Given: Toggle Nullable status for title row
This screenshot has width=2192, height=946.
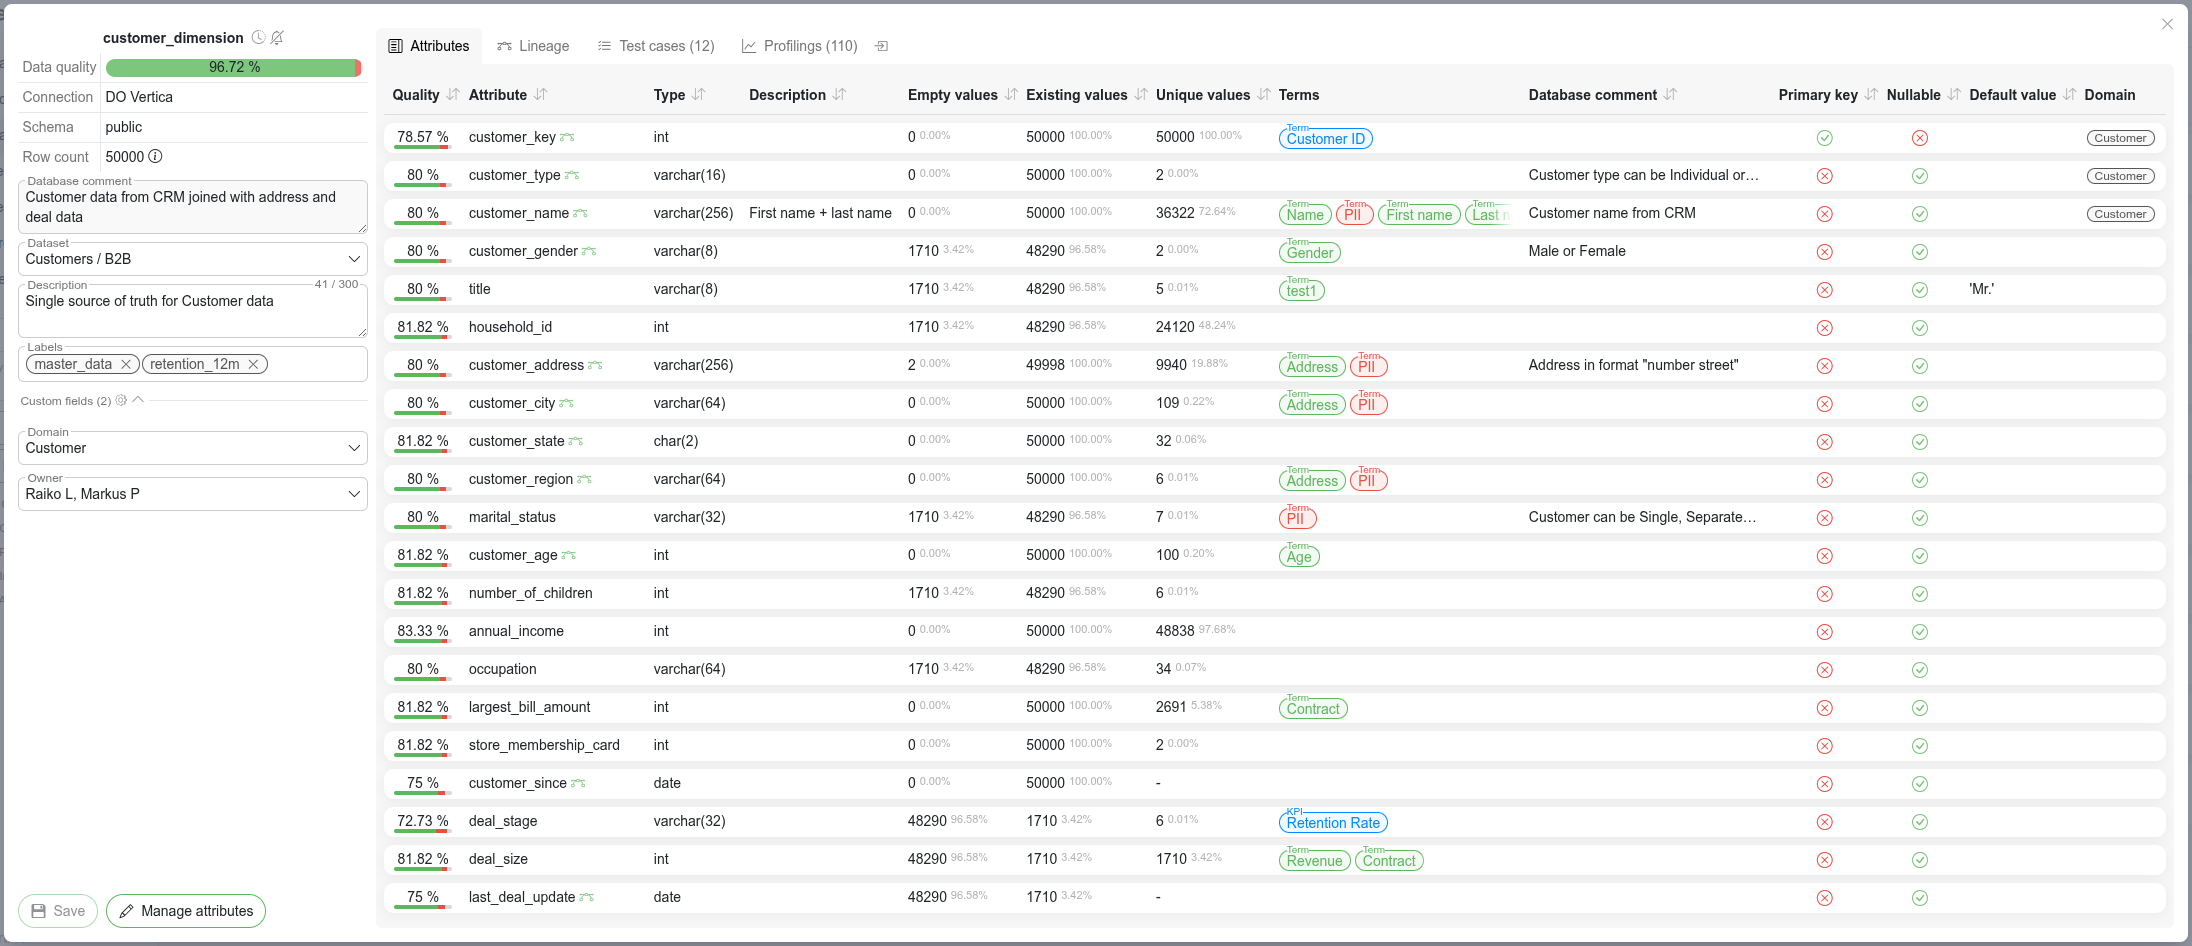Looking at the screenshot, I should pyautogui.click(x=1919, y=290).
